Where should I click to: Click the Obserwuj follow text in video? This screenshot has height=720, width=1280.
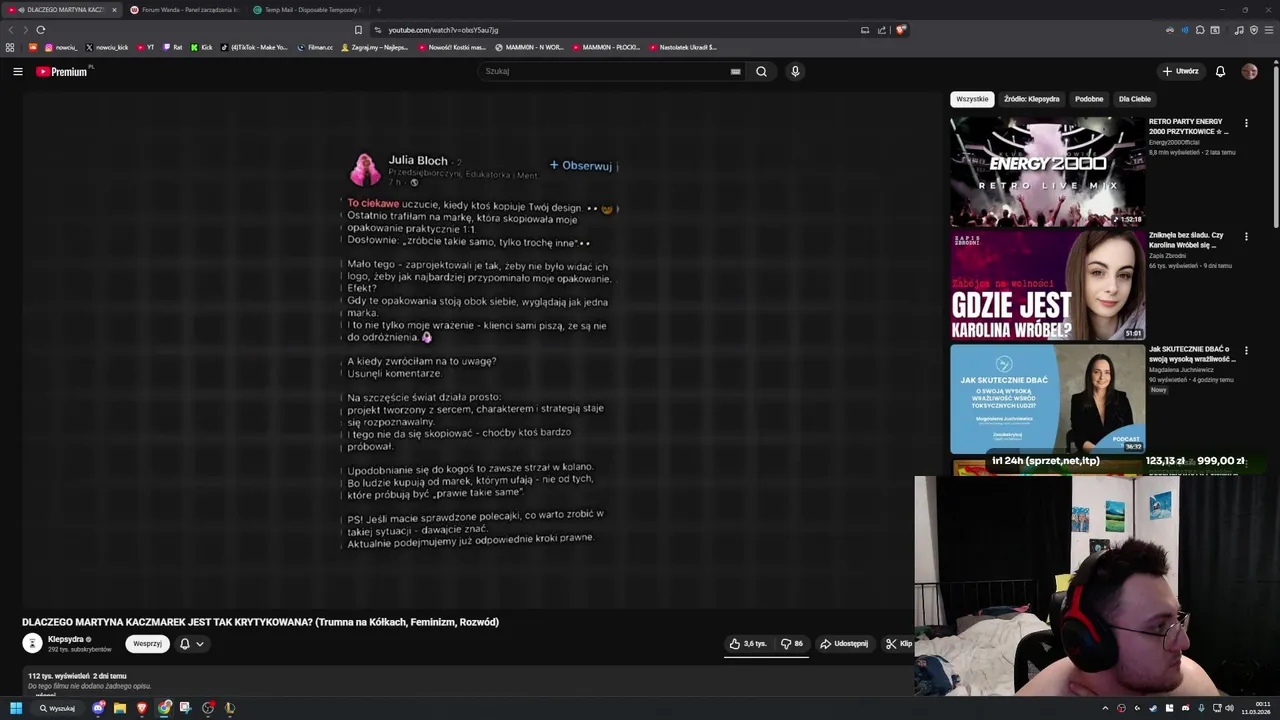pos(581,166)
